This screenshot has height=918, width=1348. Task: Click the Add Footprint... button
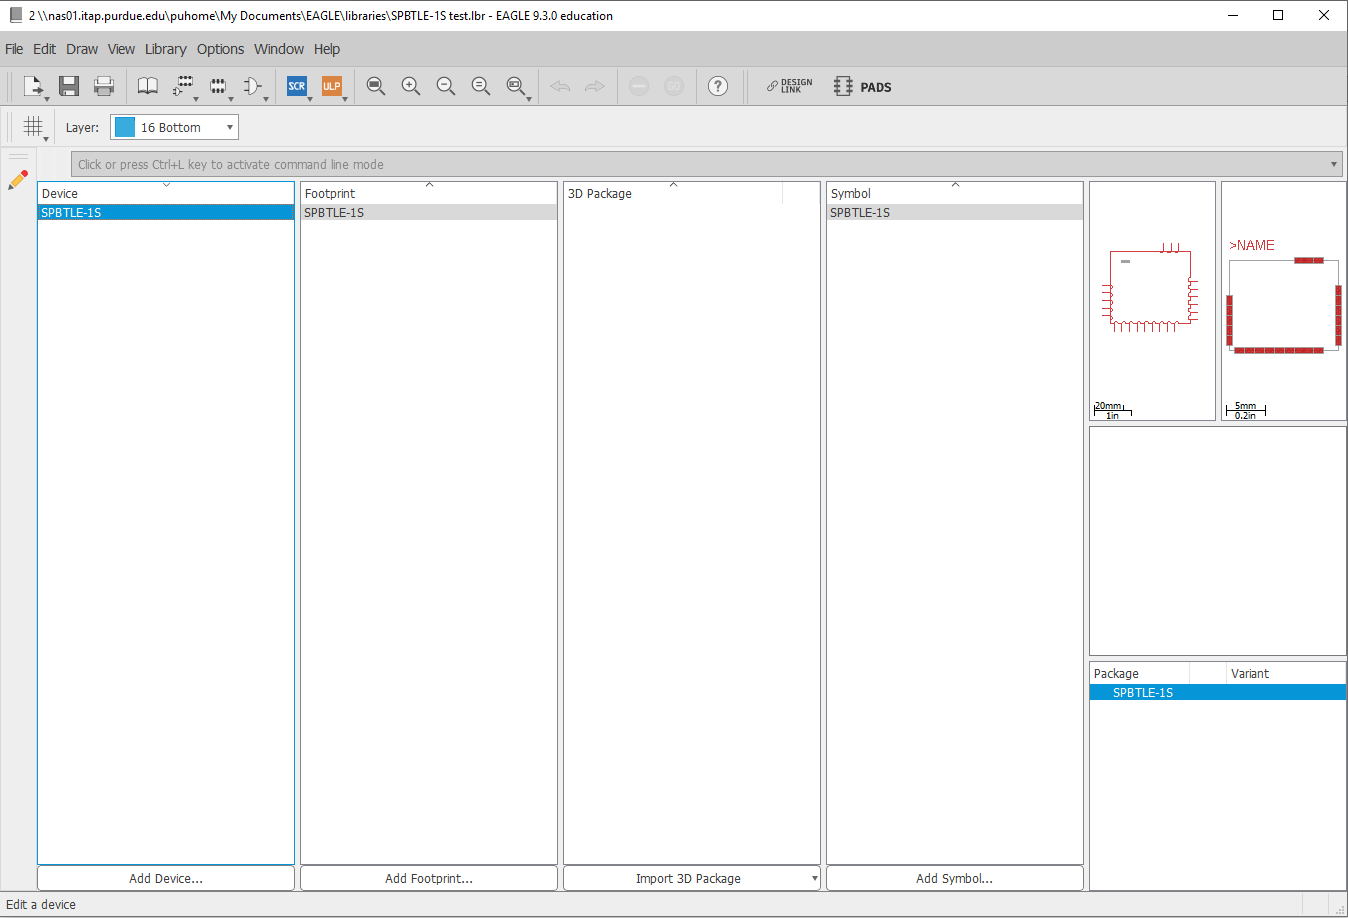click(429, 878)
